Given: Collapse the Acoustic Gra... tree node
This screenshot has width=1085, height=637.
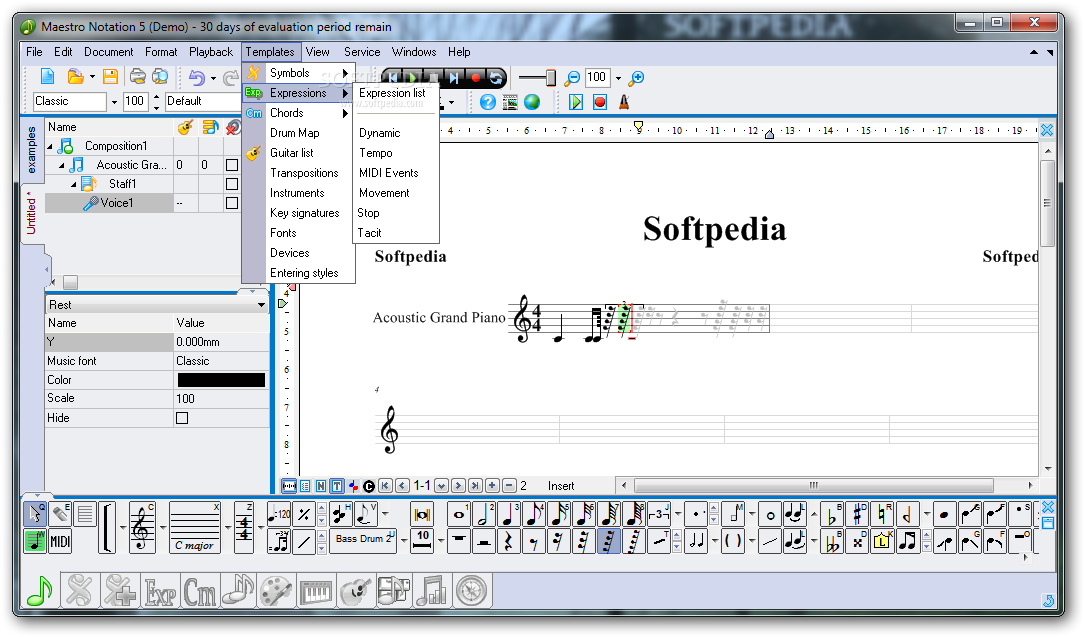Looking at the screenshot, I should pyautogui.click(x=62, y=165).
